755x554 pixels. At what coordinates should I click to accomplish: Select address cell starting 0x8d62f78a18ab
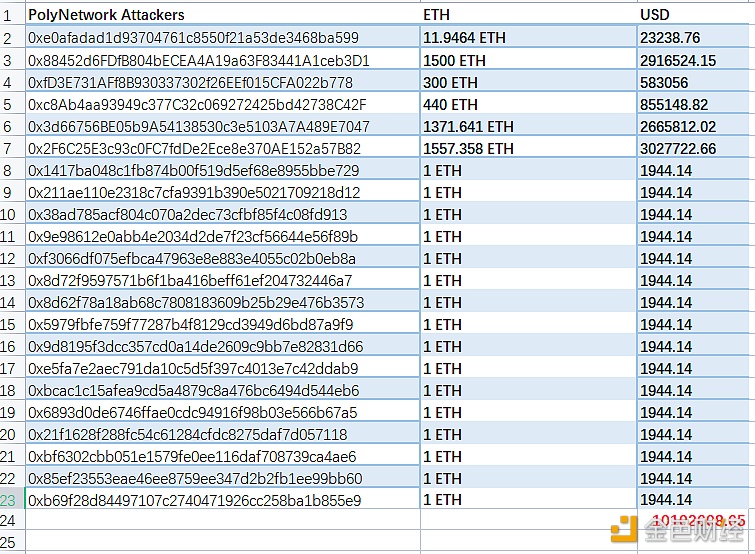pos(222,302)
